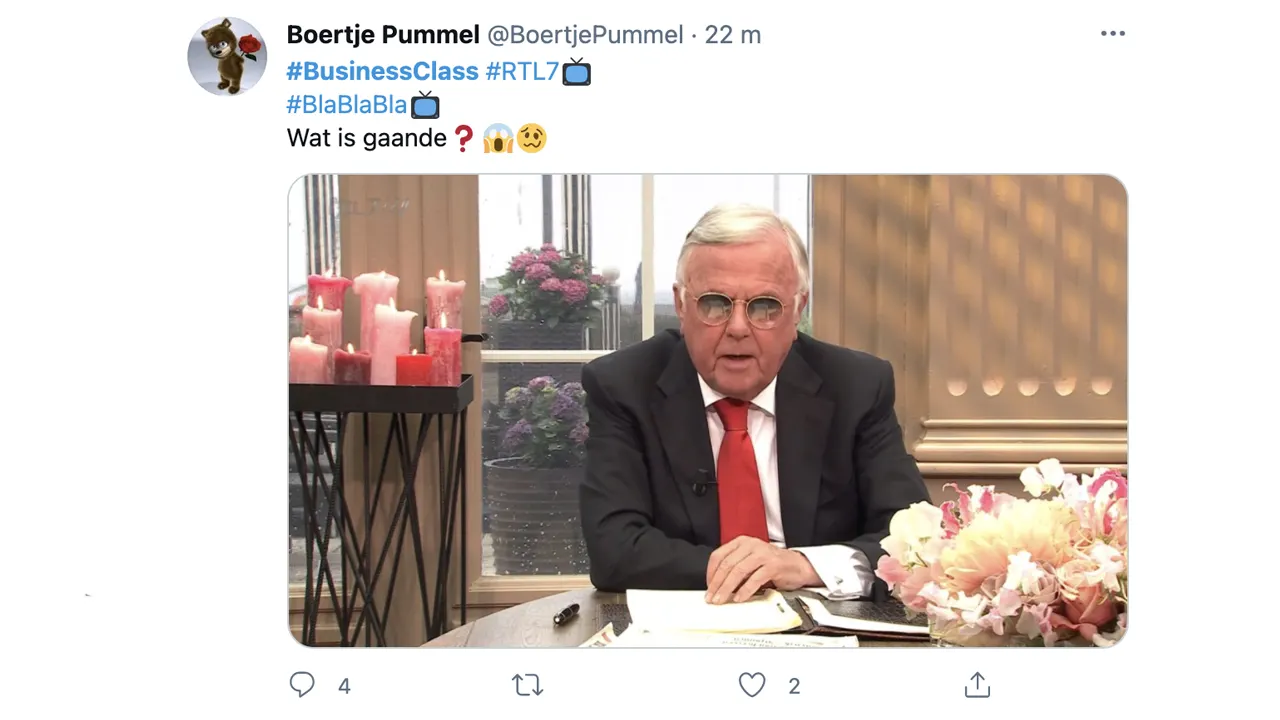Click the TV emoji after #BlaBlaBla
Image resolution: width=1280 pixels, height=720 pixels.
425,104
